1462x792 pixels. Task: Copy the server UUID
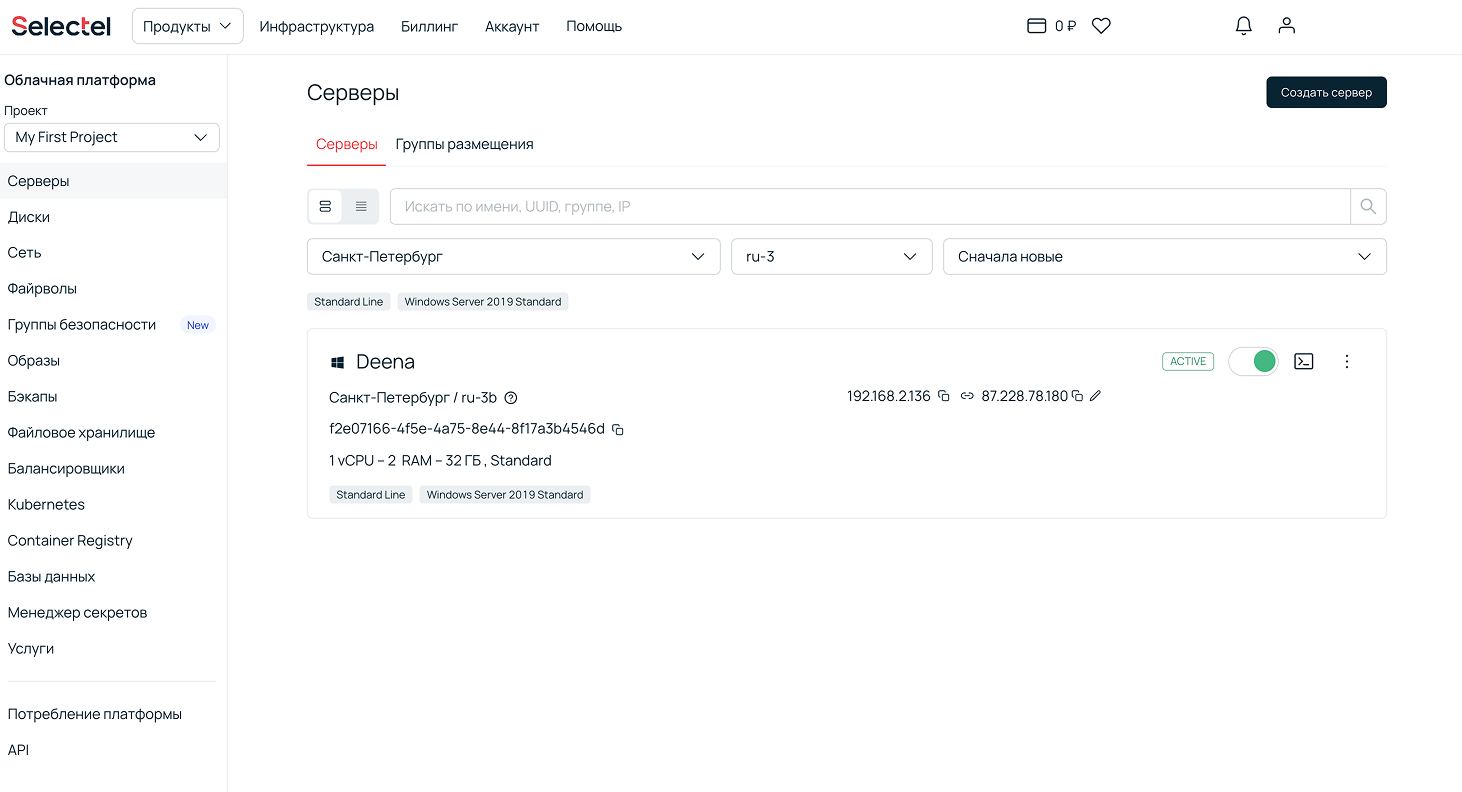click(618, 430)
